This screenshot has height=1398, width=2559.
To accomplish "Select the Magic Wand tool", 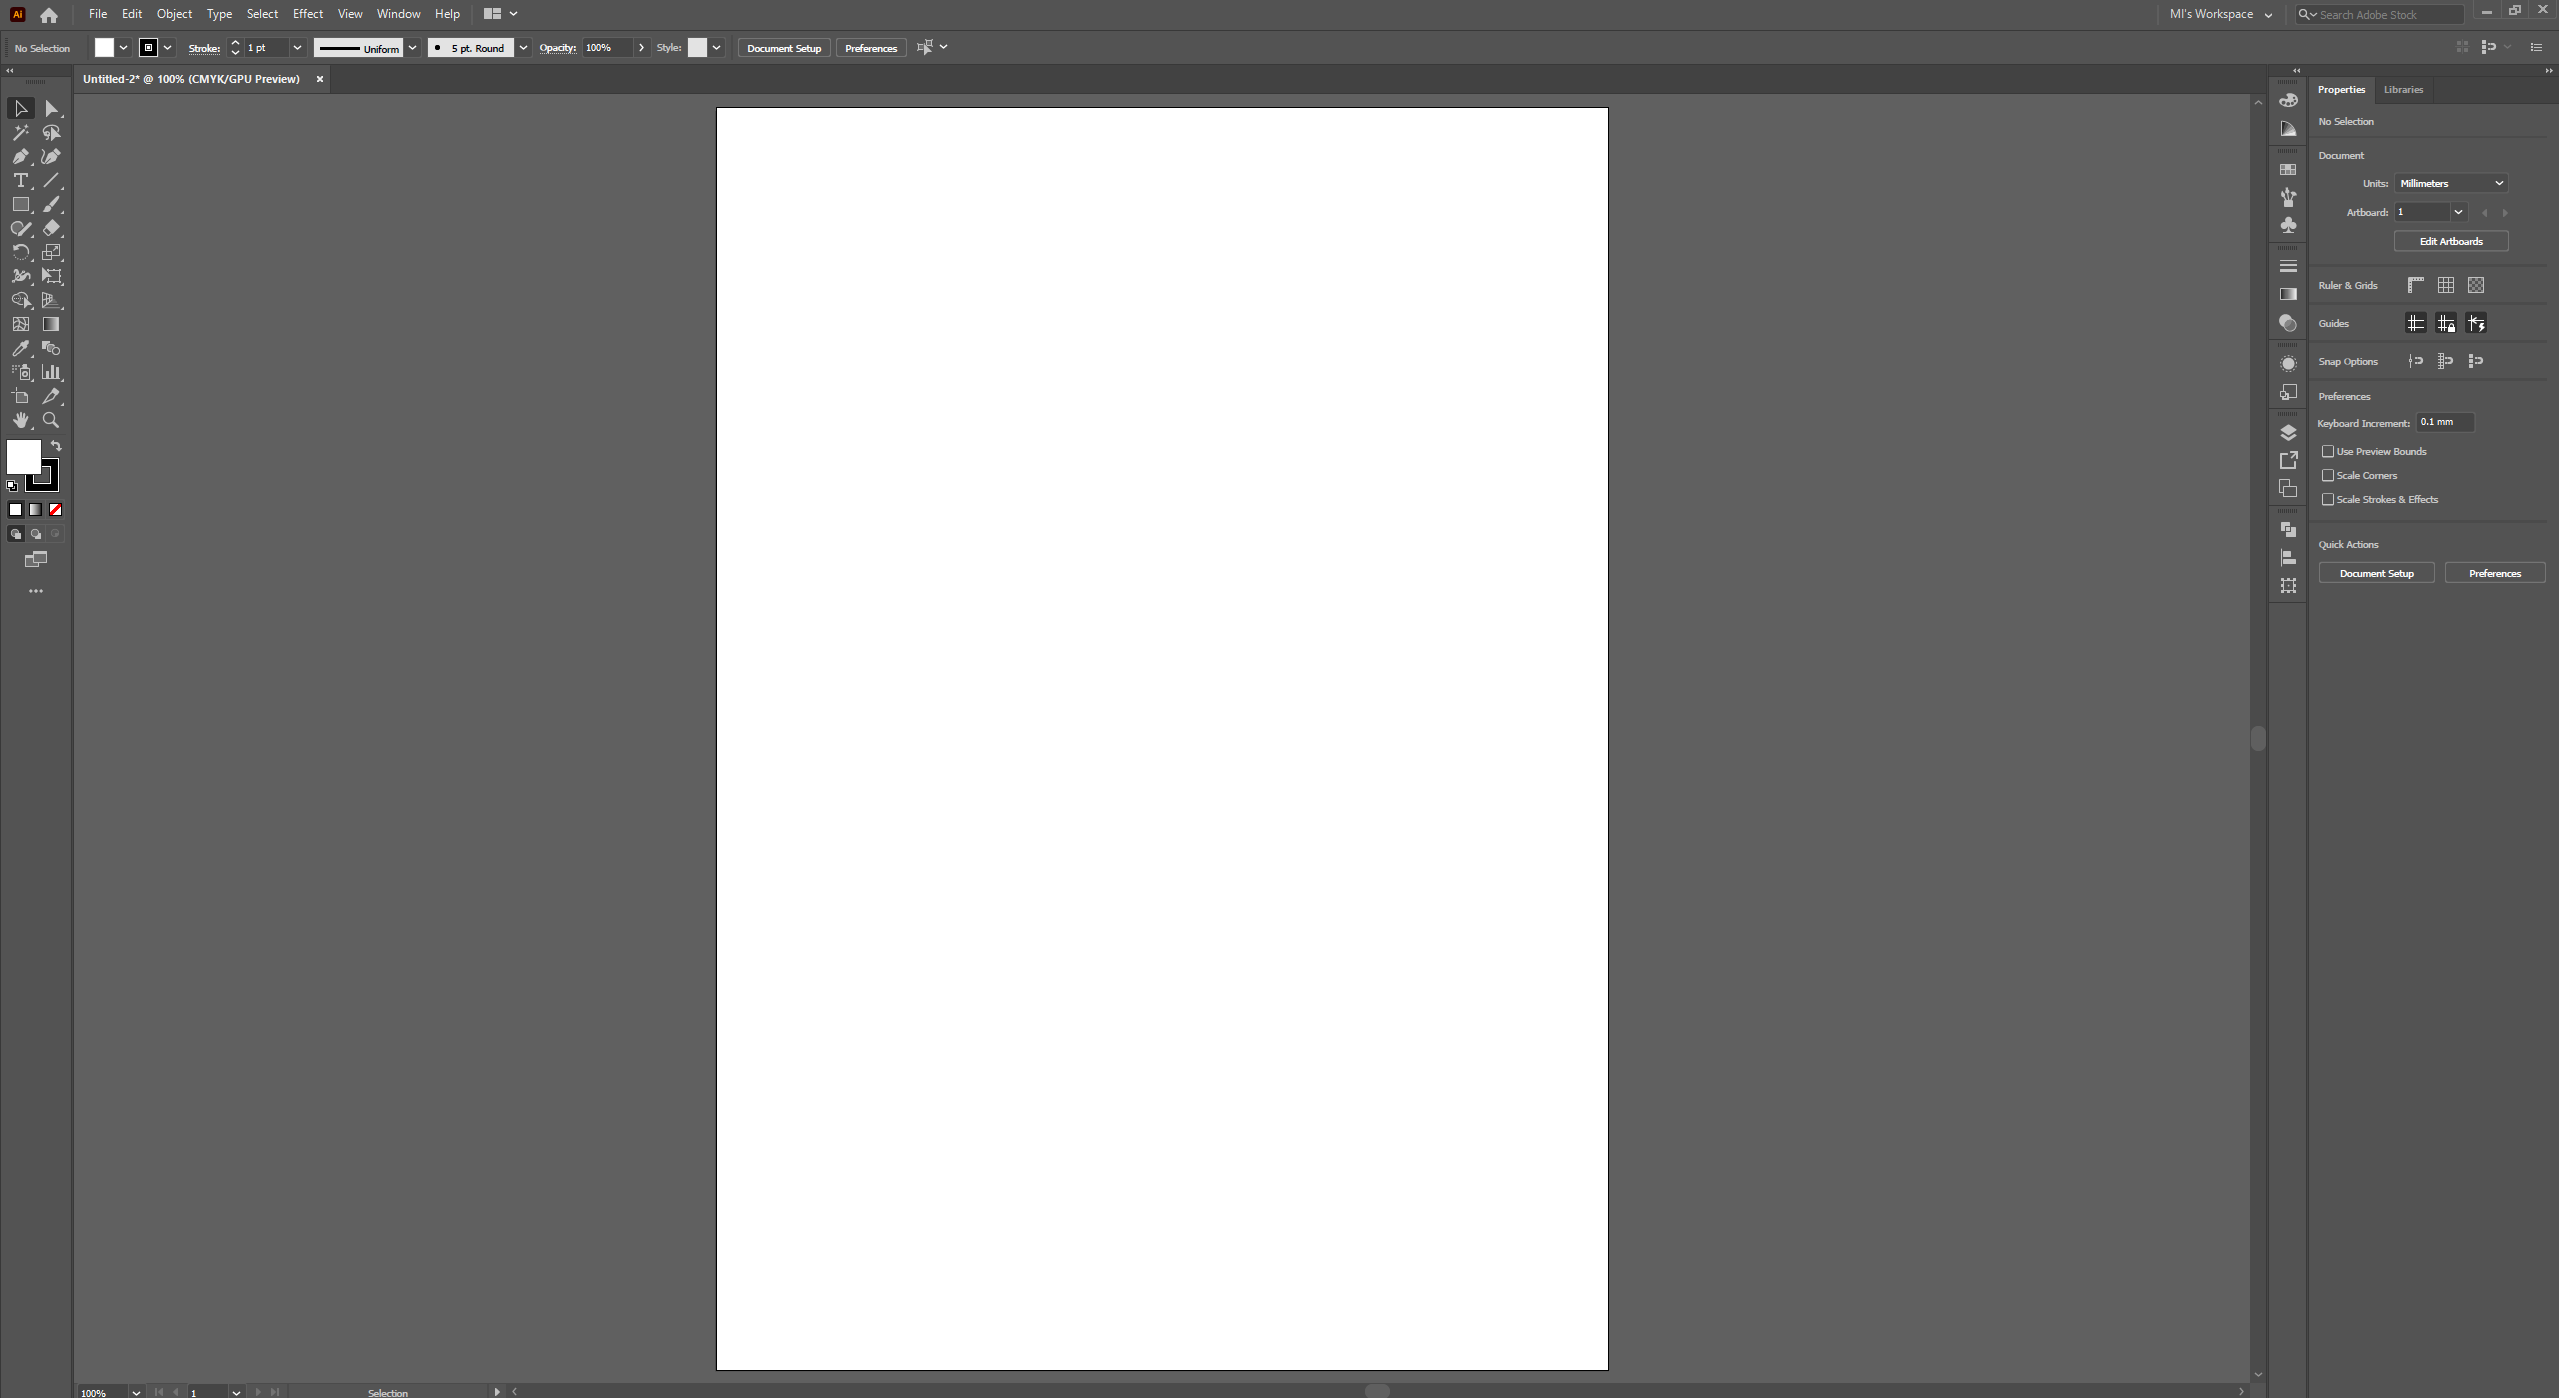I will [x=21, y=132].
